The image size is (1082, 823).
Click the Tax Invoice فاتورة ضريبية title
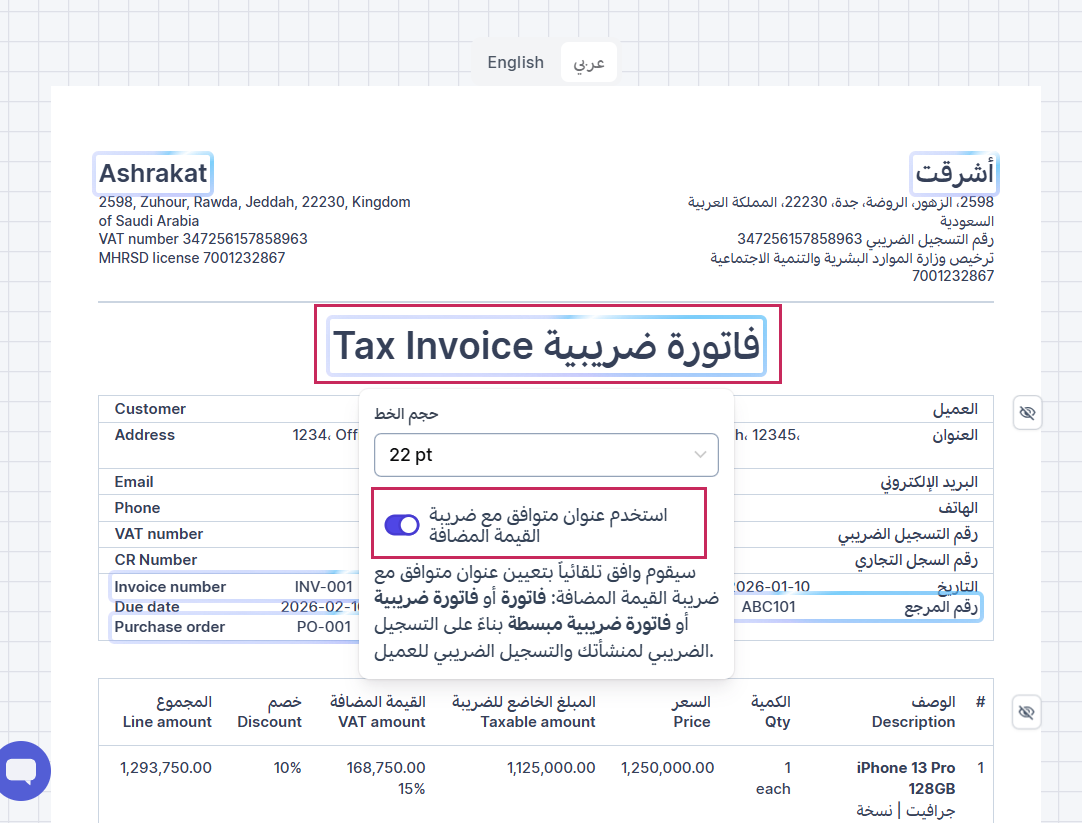tap(546, 346)
